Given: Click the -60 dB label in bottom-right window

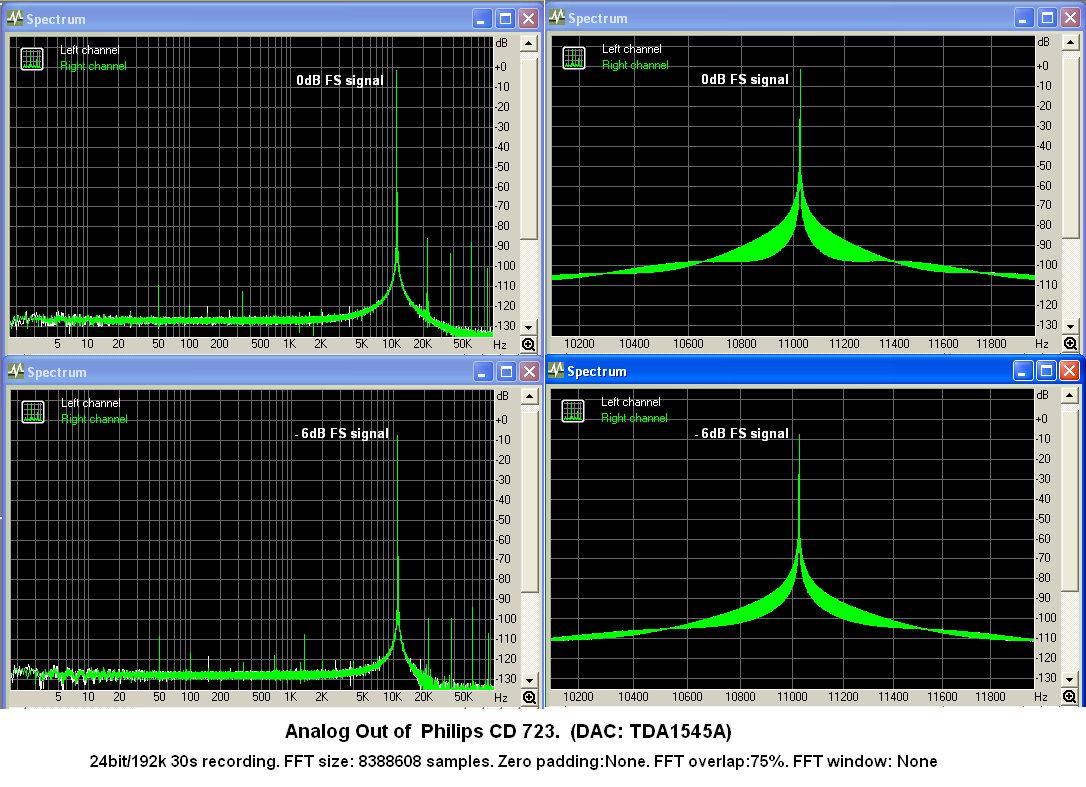Looking at the screenshot, I should (1044, 538).
